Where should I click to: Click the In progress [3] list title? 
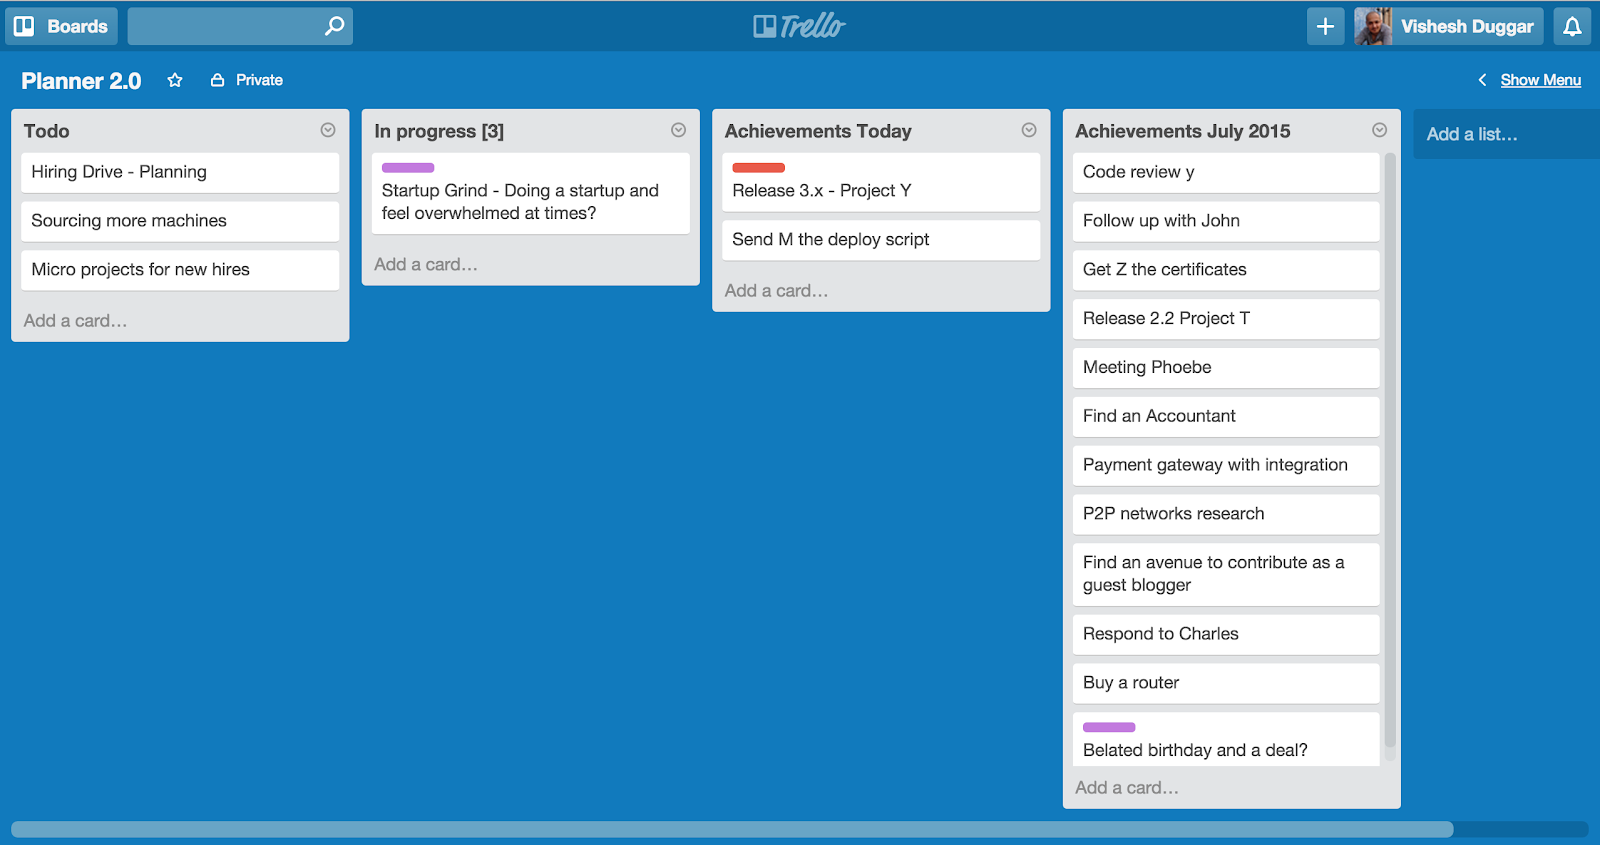coord(439,131)
